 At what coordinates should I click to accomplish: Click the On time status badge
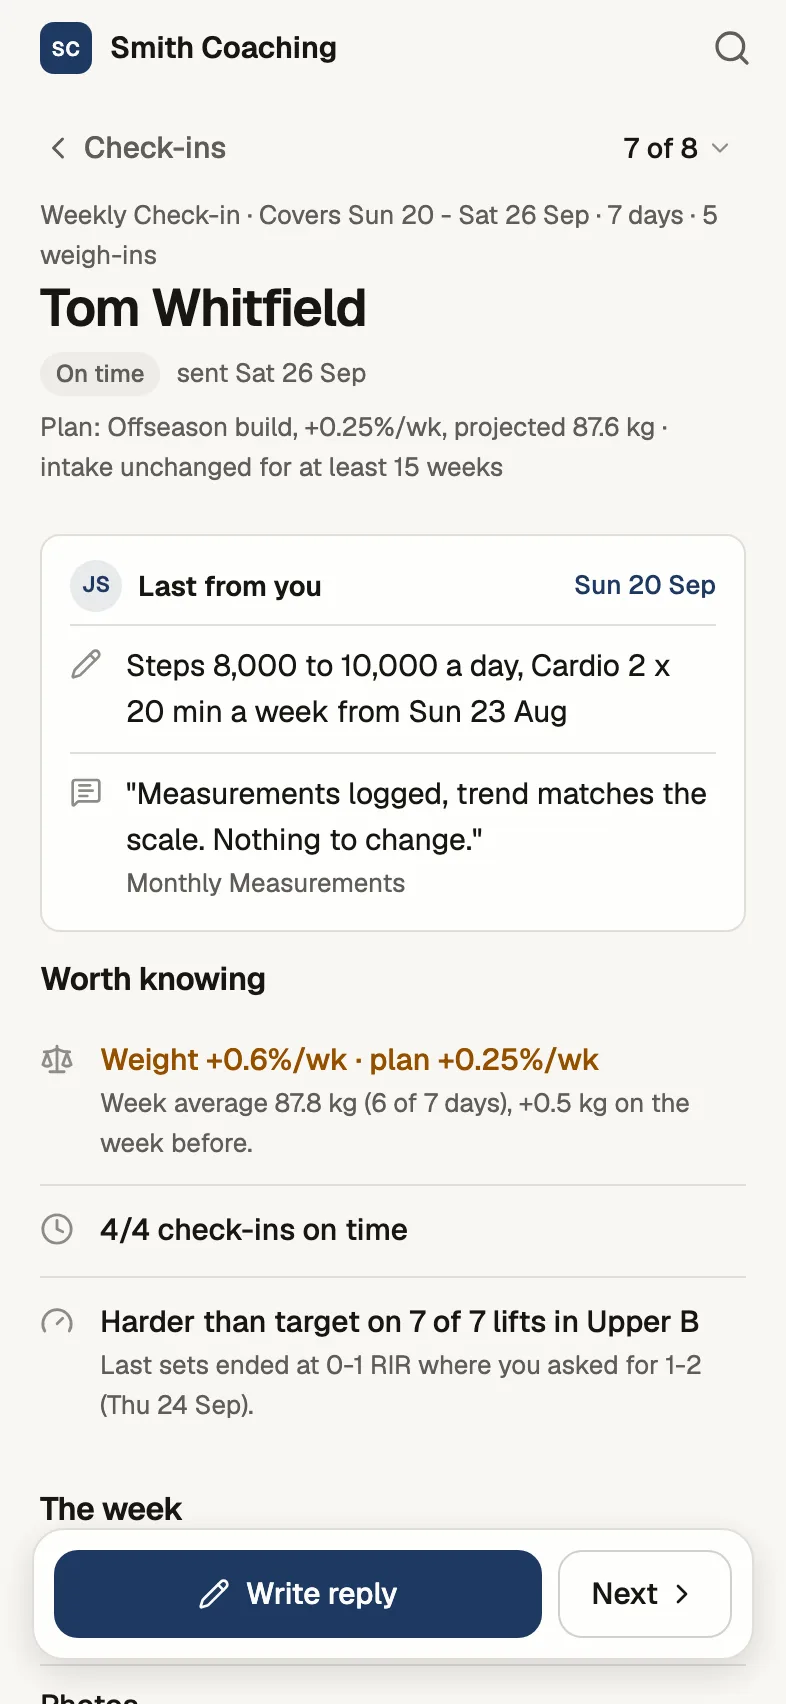tap(100, 373)
